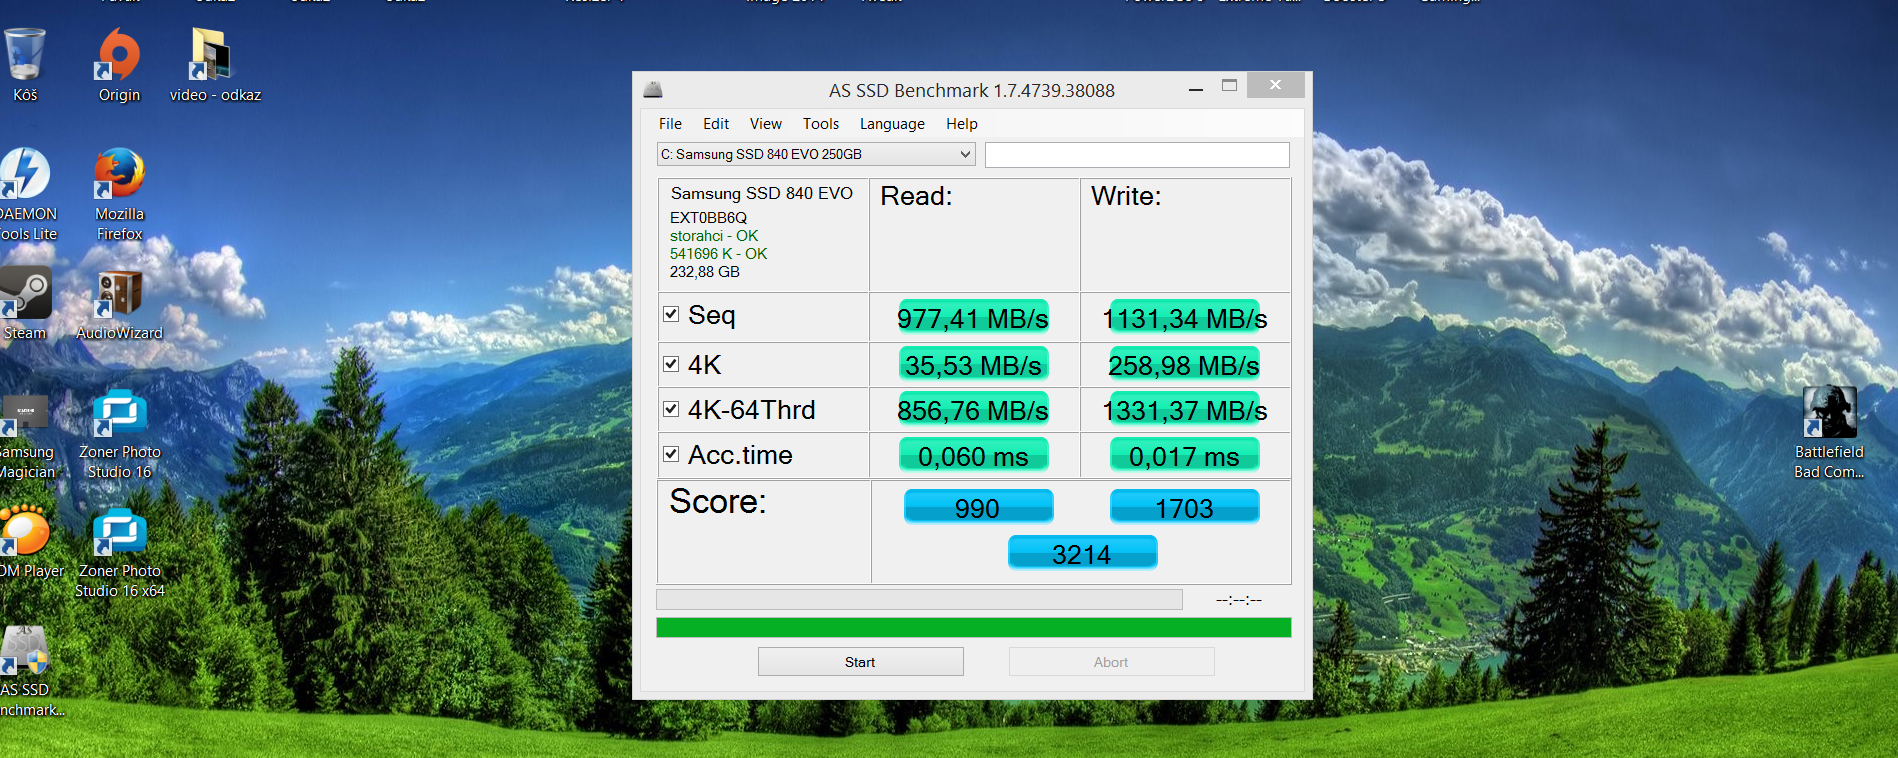Disable the Acc.time test checkbox
The image size is (1898, 758).
671,454
